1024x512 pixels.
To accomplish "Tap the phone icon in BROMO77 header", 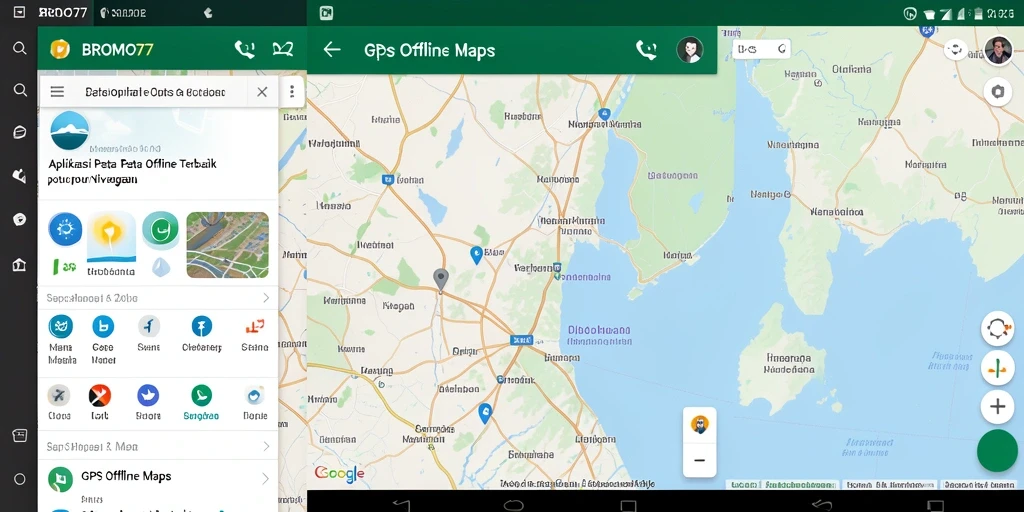I will point(244,49).
